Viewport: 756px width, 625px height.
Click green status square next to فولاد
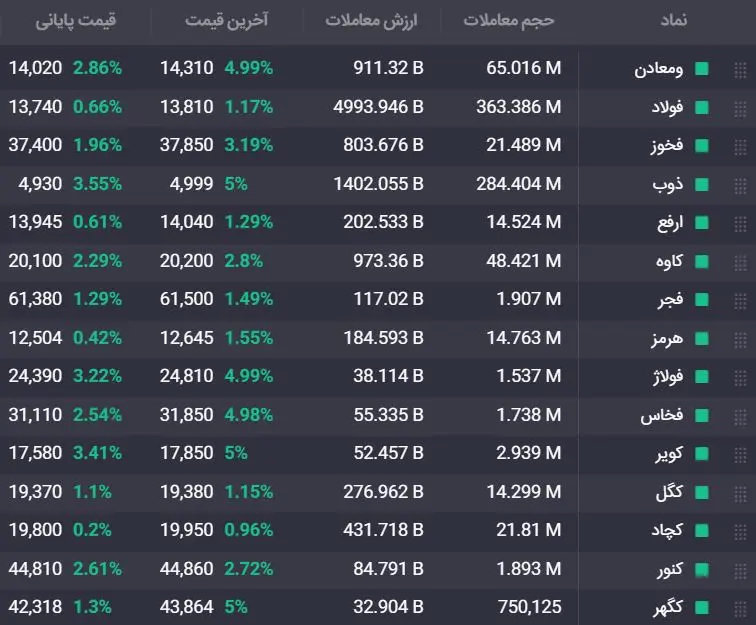click(x=702, y=108)
